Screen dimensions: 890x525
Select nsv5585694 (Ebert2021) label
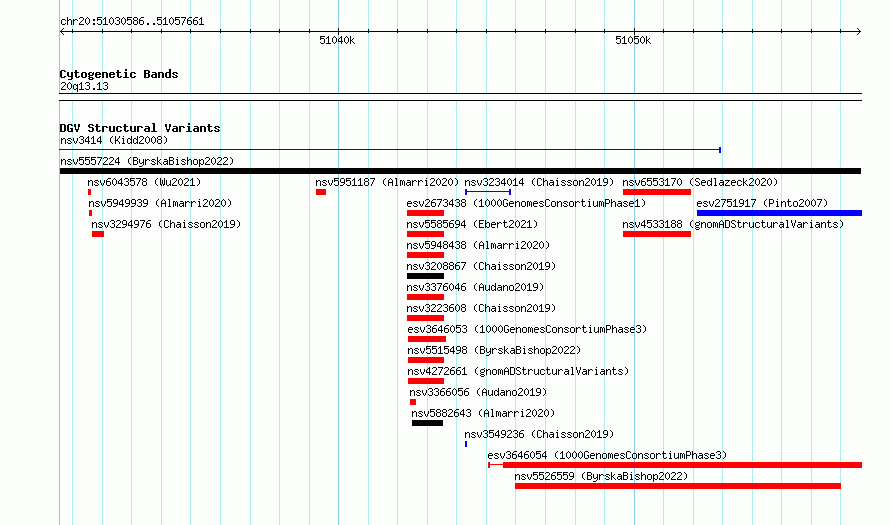[x=472, y=224]
